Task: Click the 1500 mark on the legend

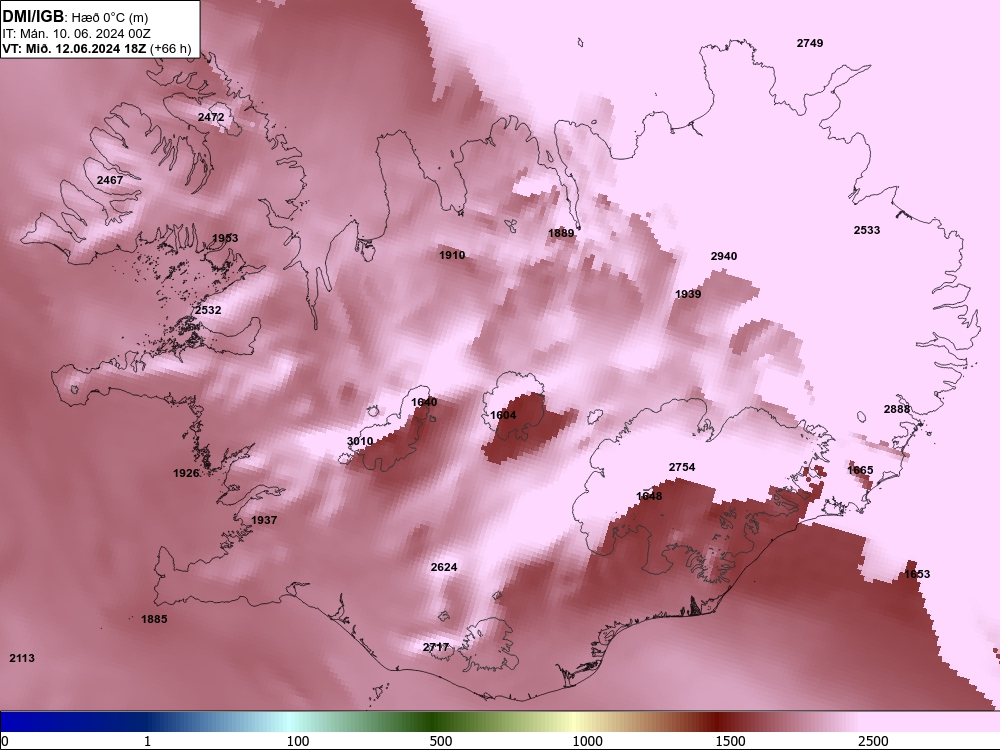Action: tap(730, 741)
